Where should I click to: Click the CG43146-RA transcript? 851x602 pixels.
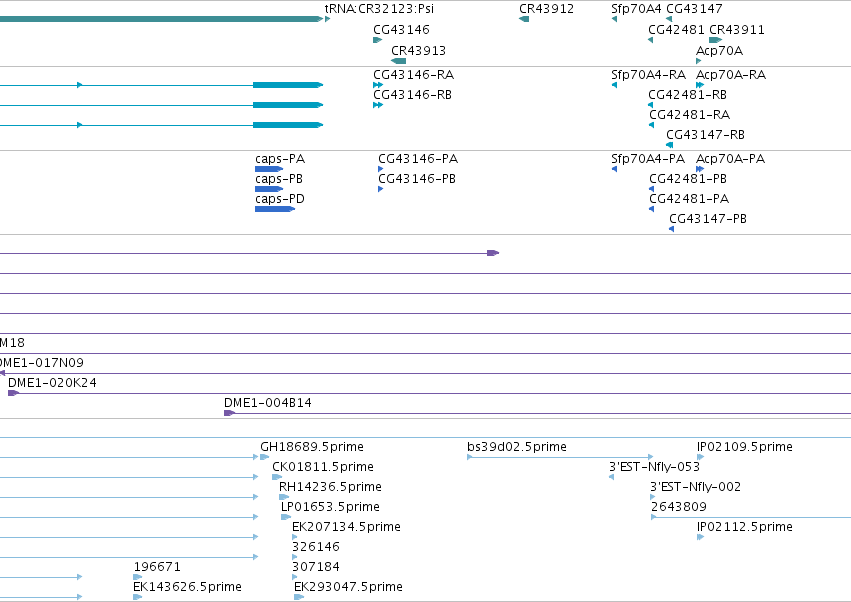tap(378, 85)
